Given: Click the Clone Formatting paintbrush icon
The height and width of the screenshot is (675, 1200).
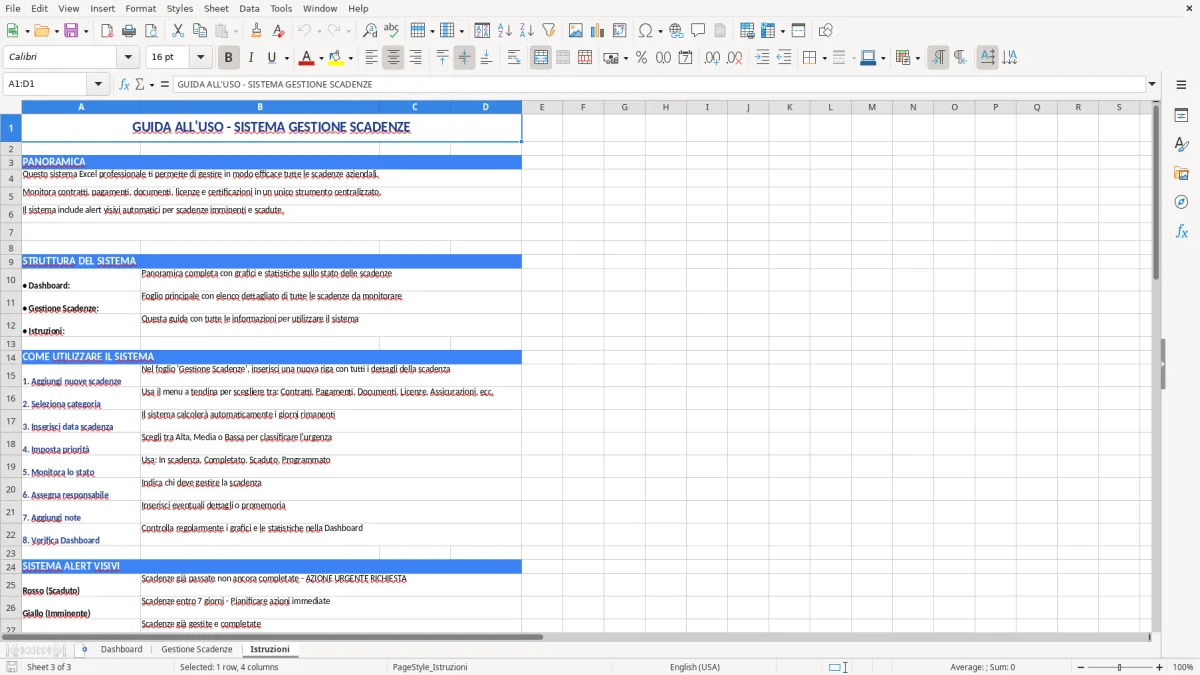Looking at the screenshot, I should [x=257, y=31].
